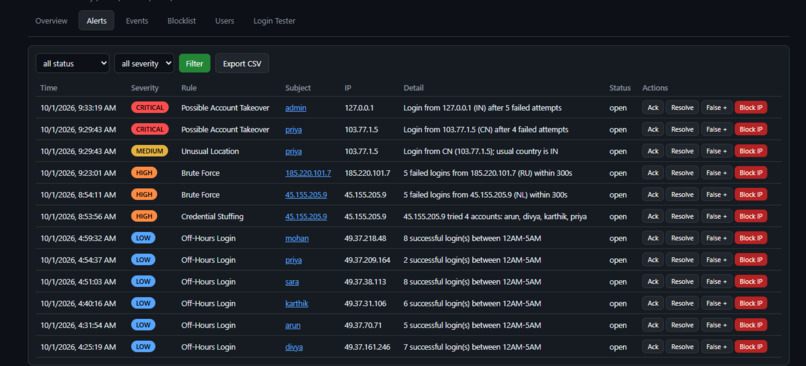Block IP on arun Off-Hours row
The height and width of the screenshot is (366, 806).
click(x=751, y=325)
